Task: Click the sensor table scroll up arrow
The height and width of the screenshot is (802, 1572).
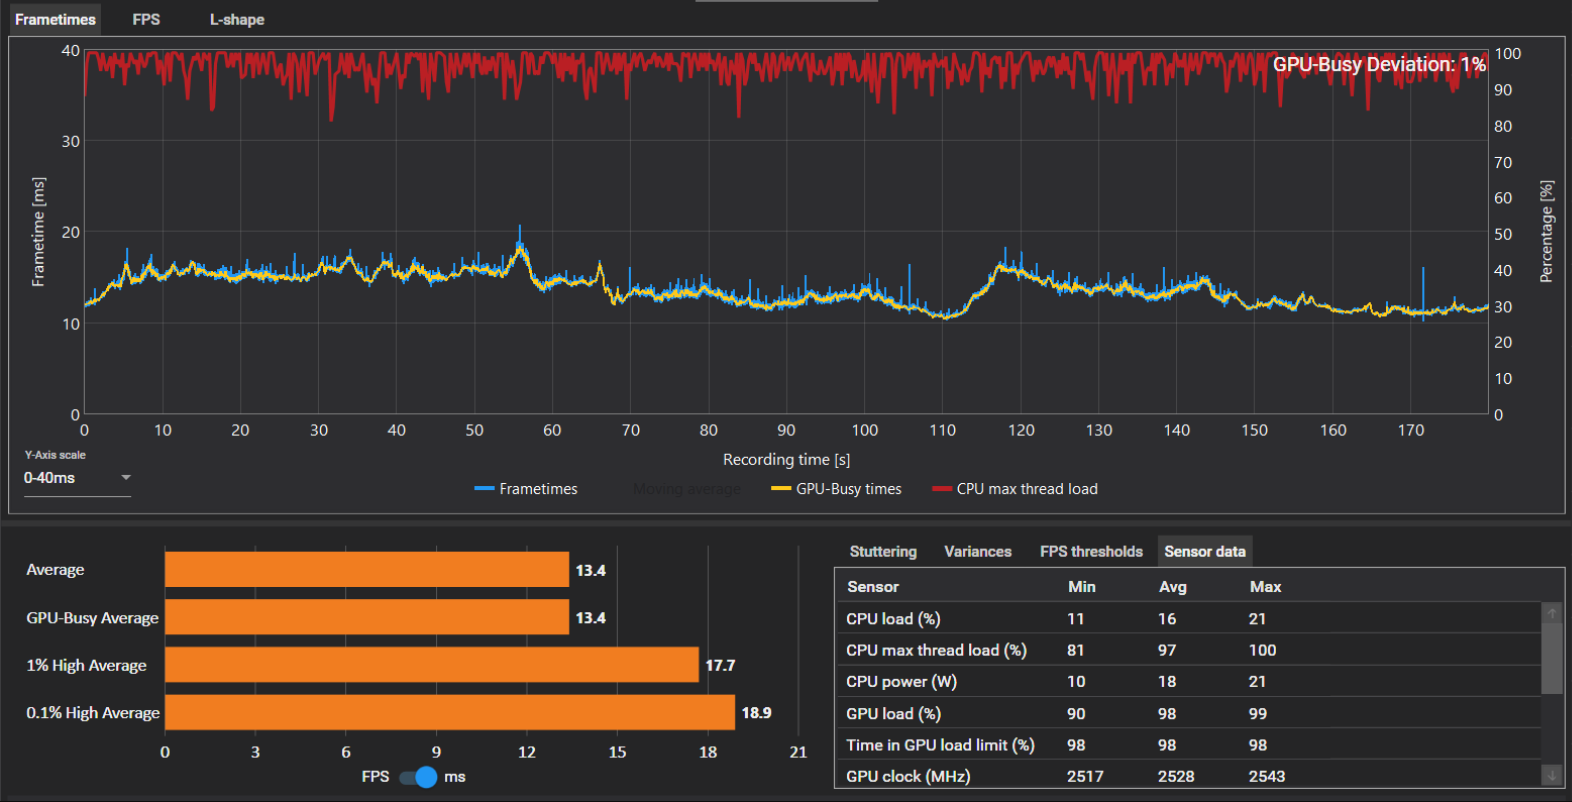Action: coord(1551,612)
